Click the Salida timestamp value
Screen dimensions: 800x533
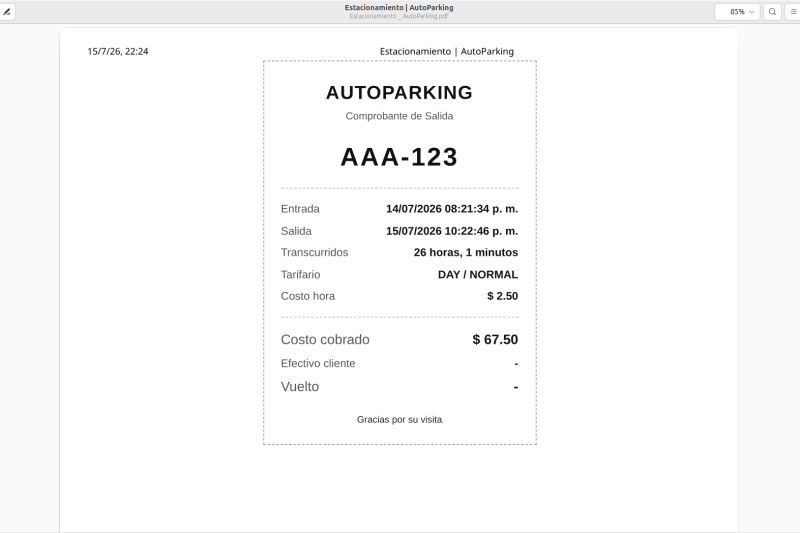[x=452, y=231]
